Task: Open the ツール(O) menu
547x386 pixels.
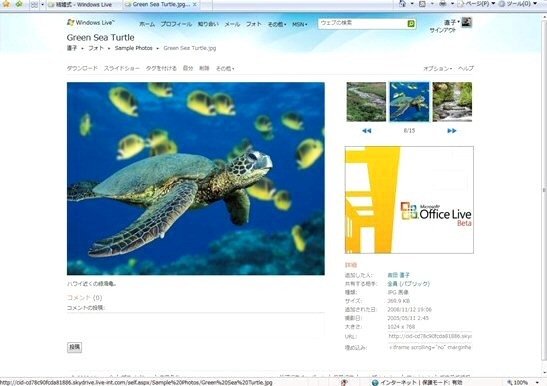Action: point(518,4)
